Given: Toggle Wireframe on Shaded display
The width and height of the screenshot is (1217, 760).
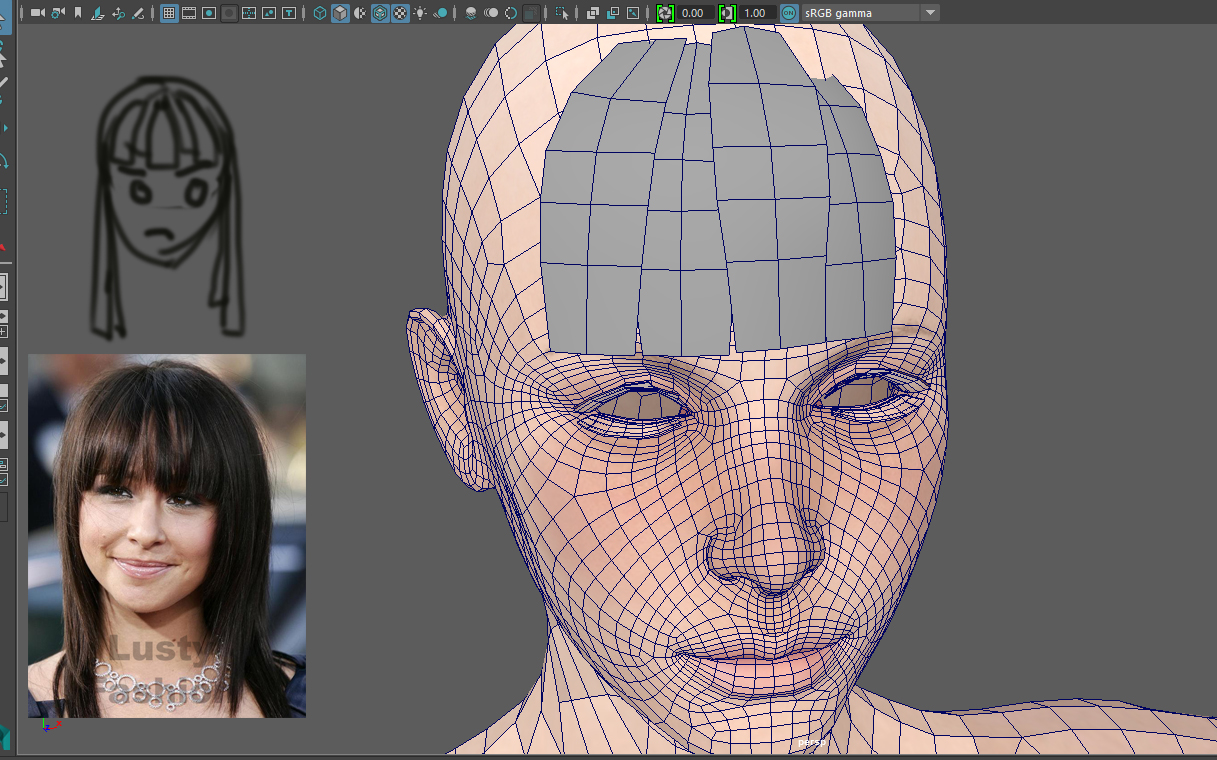Looking at the screenshot, I should (381, 13).
